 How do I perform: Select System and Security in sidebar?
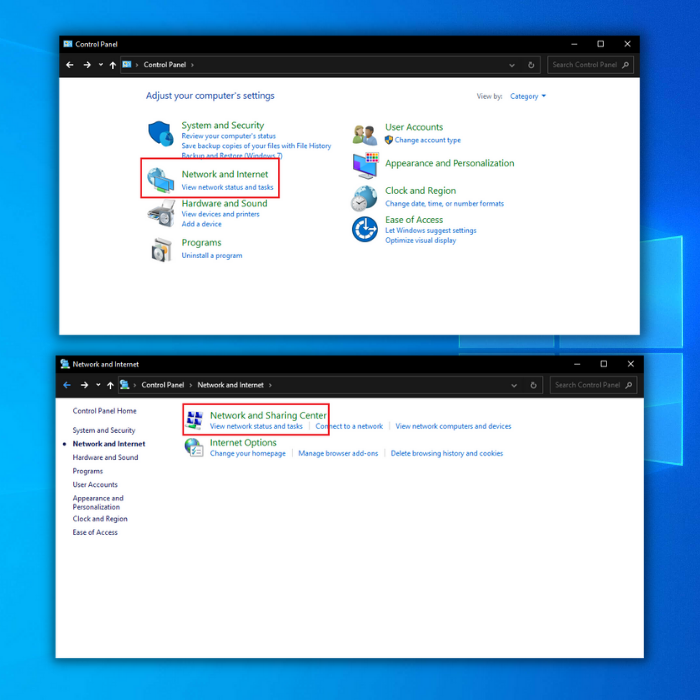click(104, 430)
